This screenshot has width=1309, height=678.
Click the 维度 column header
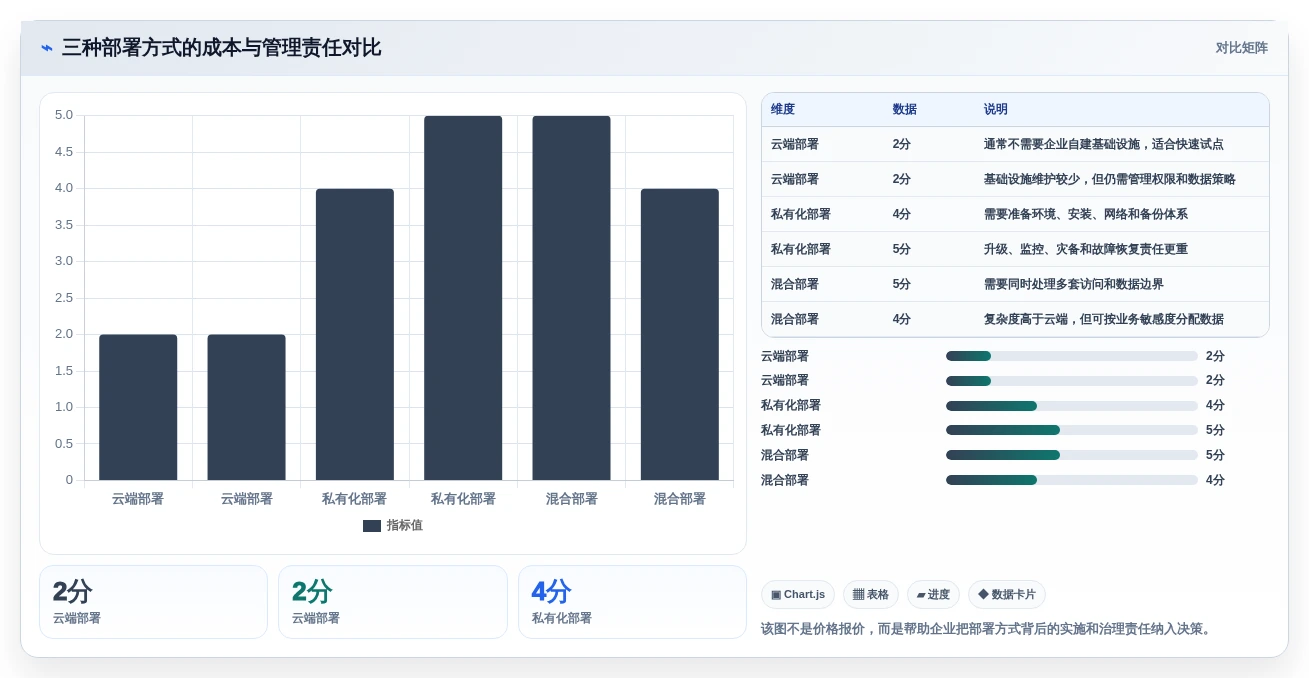click(x=783, y=110)
